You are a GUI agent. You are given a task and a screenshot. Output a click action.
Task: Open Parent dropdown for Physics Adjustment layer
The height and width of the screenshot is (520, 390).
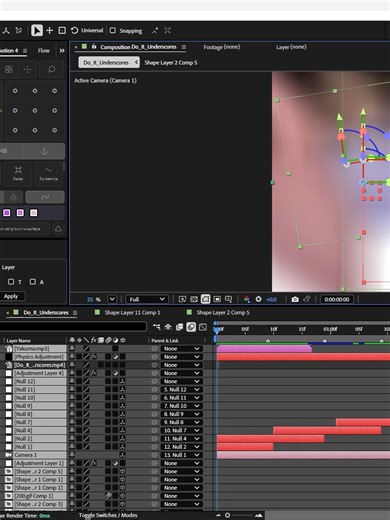[182, 357]
